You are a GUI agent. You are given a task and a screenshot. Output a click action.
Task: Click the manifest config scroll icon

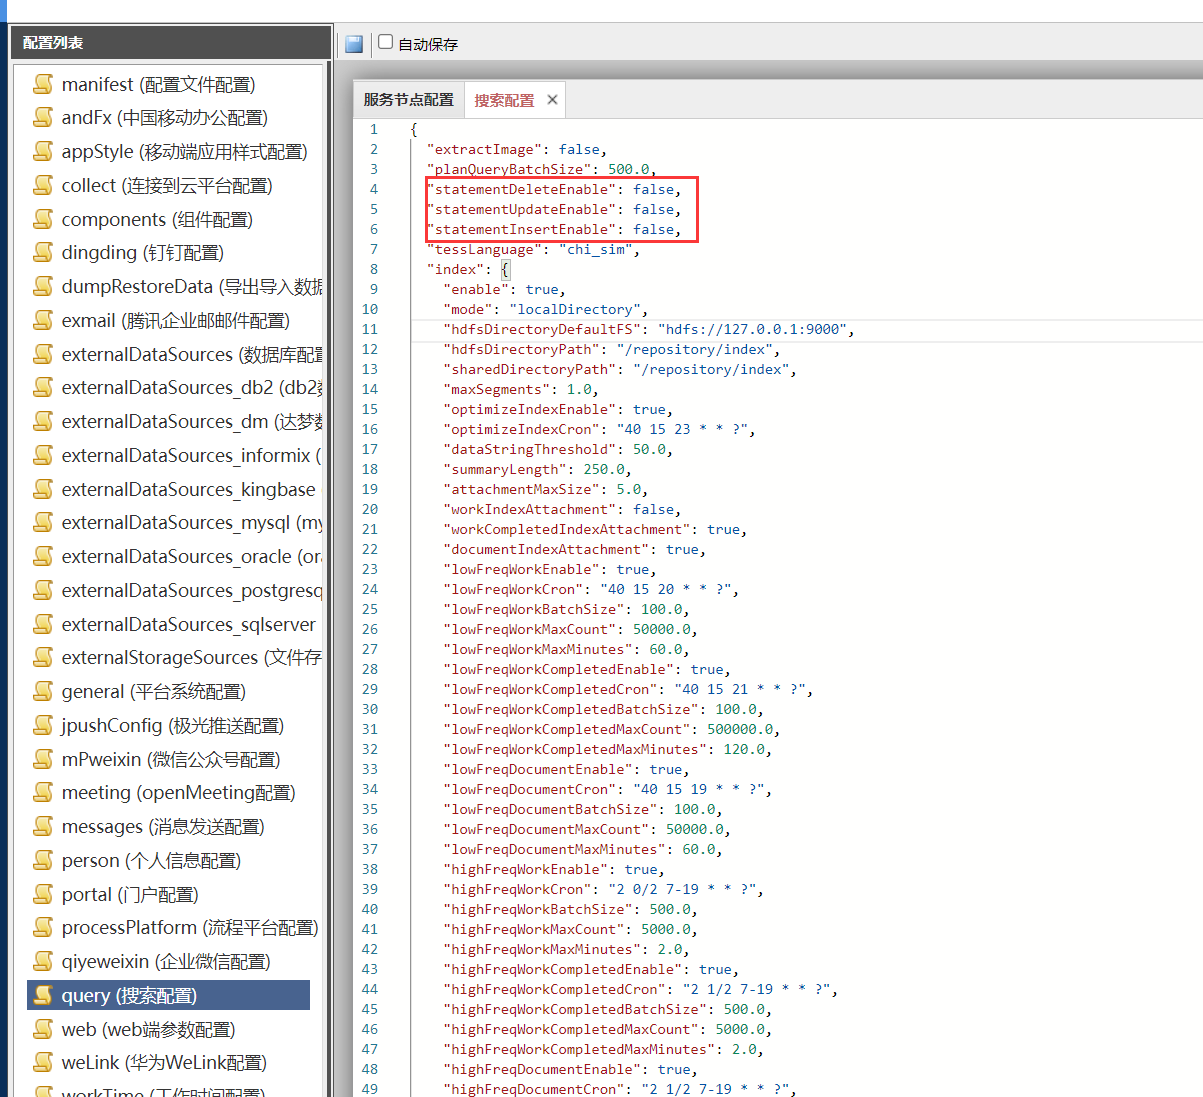[x=43, y=84]
